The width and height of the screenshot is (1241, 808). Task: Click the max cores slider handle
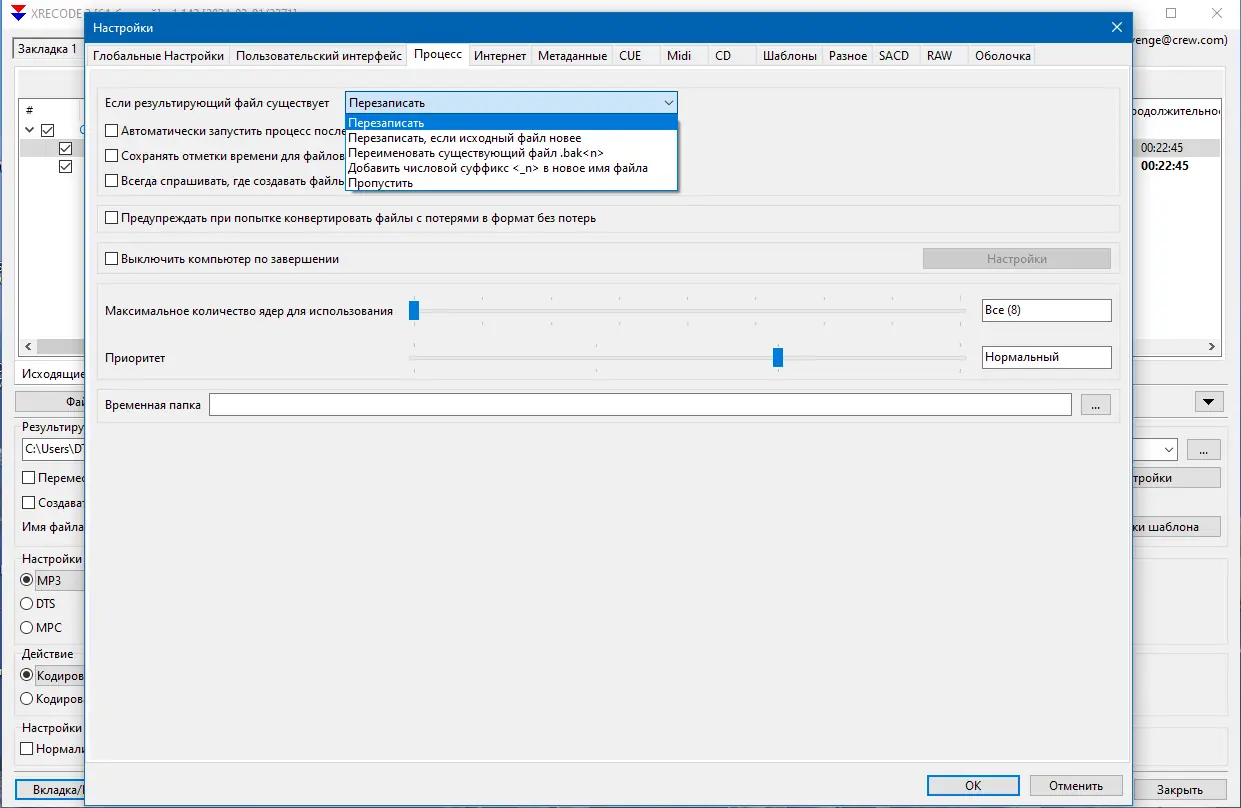[x=413, y=310]
